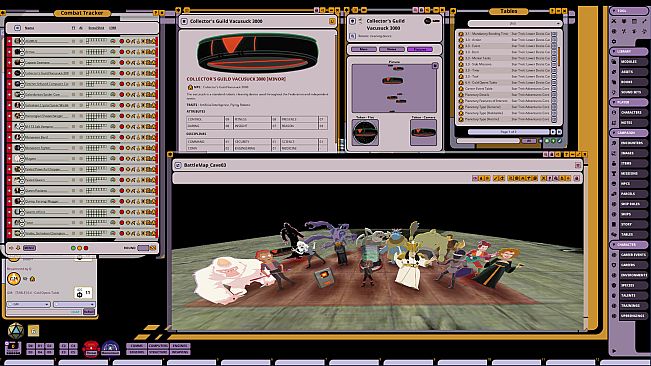Viewport: 651px width, 366px height.
Task: Open the left dropdown in the chat panel
Action: pos(29,304)
